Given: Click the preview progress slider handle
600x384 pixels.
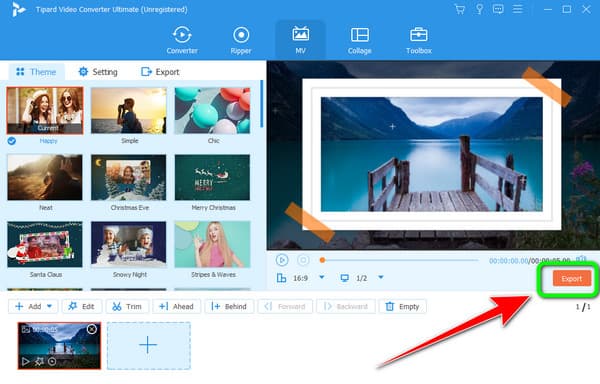Looking at the screenshot, I should (322, 260).
